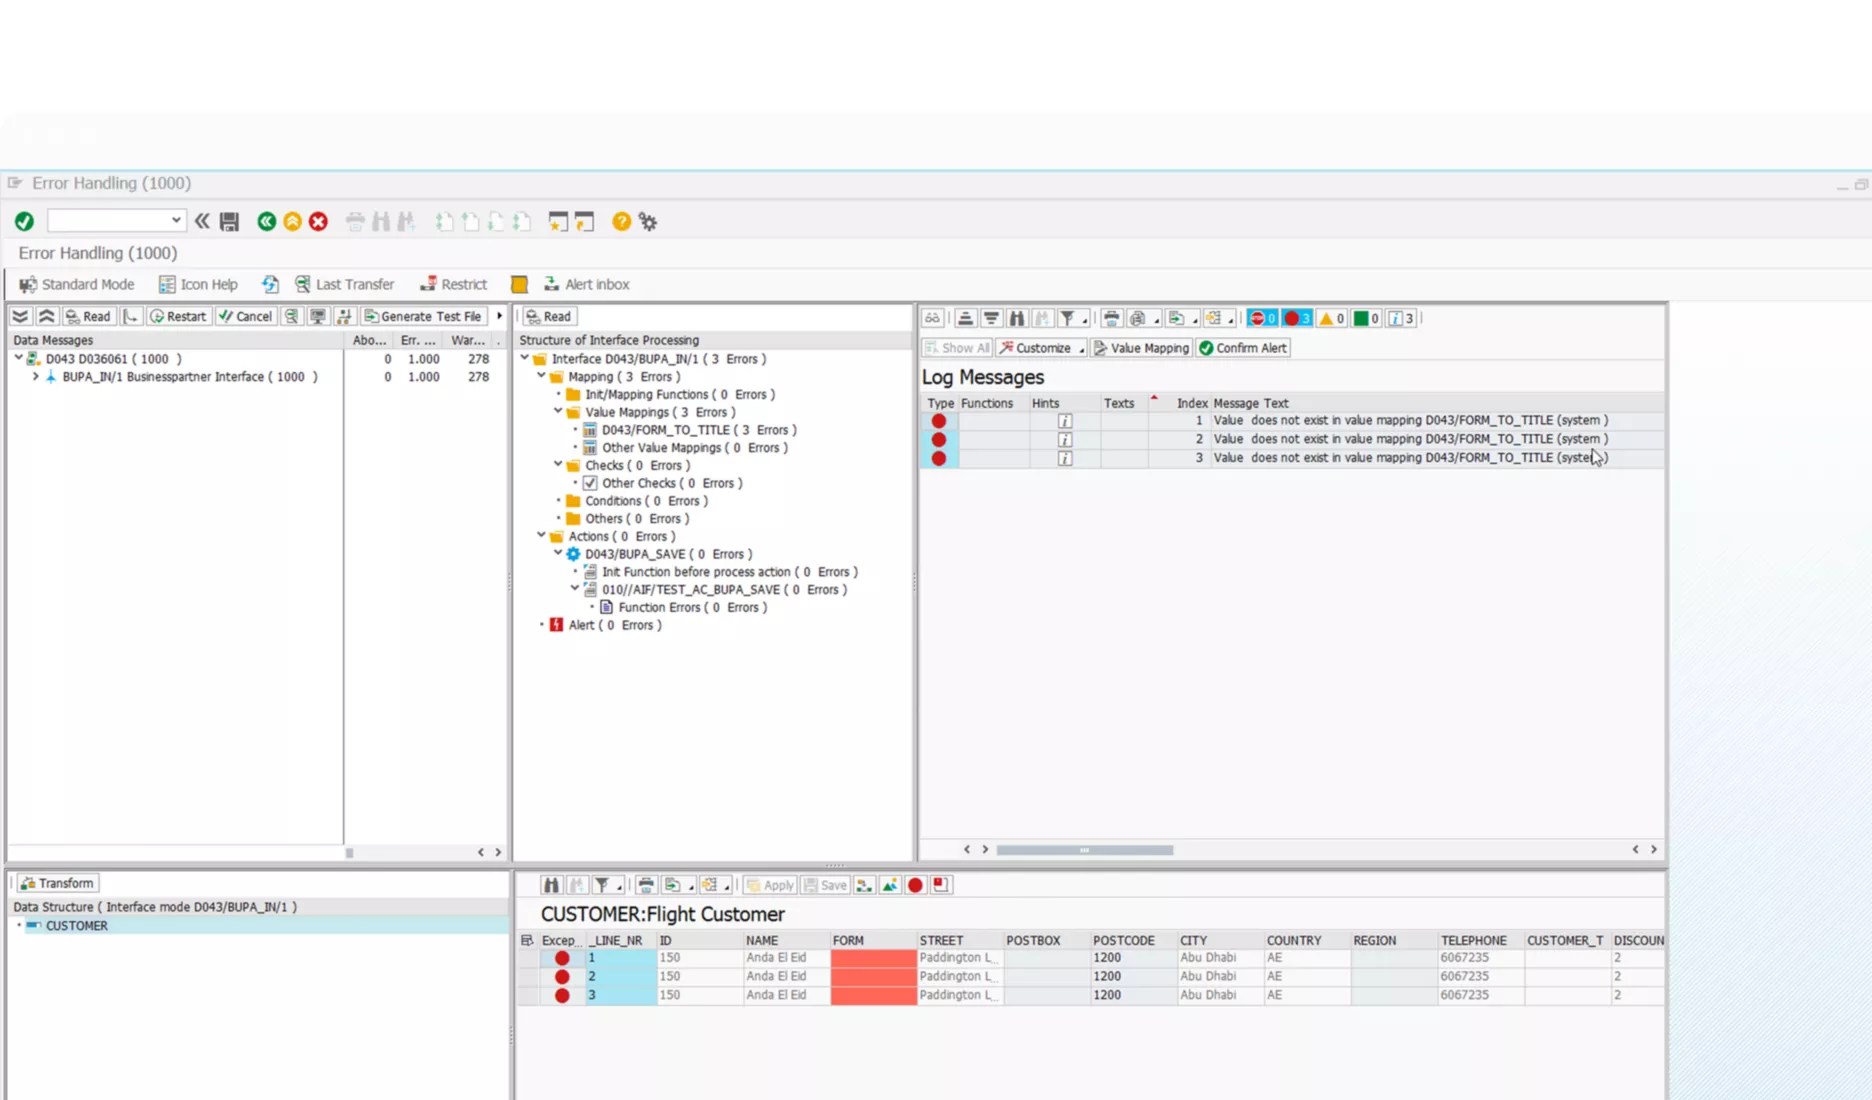Click the filter icon above Log Messages
Viewport: 1872px width, 1100px height.
pyautogui.click(x=1068, y=317)
